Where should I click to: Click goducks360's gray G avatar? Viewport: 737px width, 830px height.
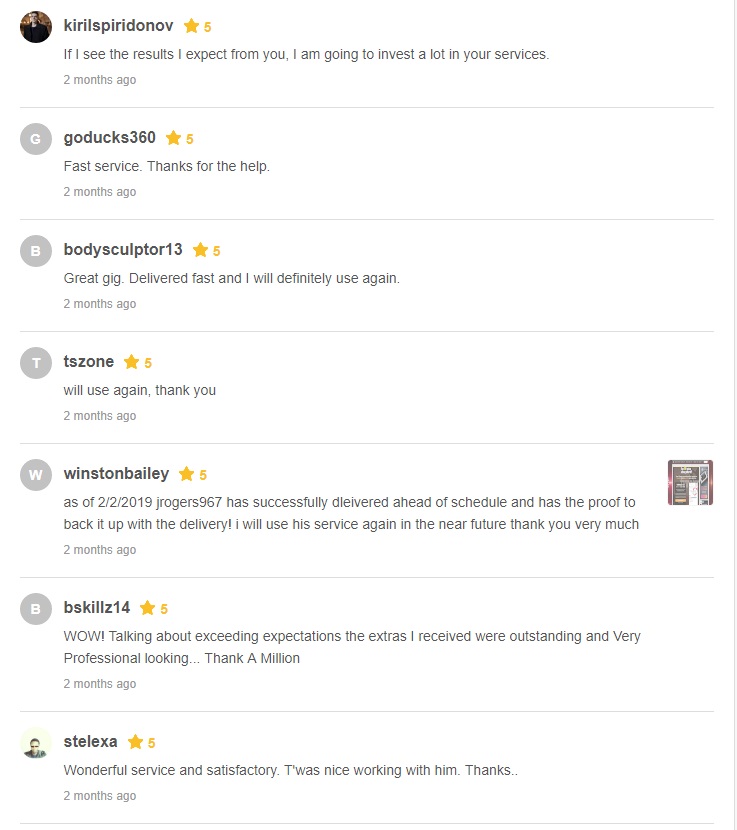pos(36,139)
